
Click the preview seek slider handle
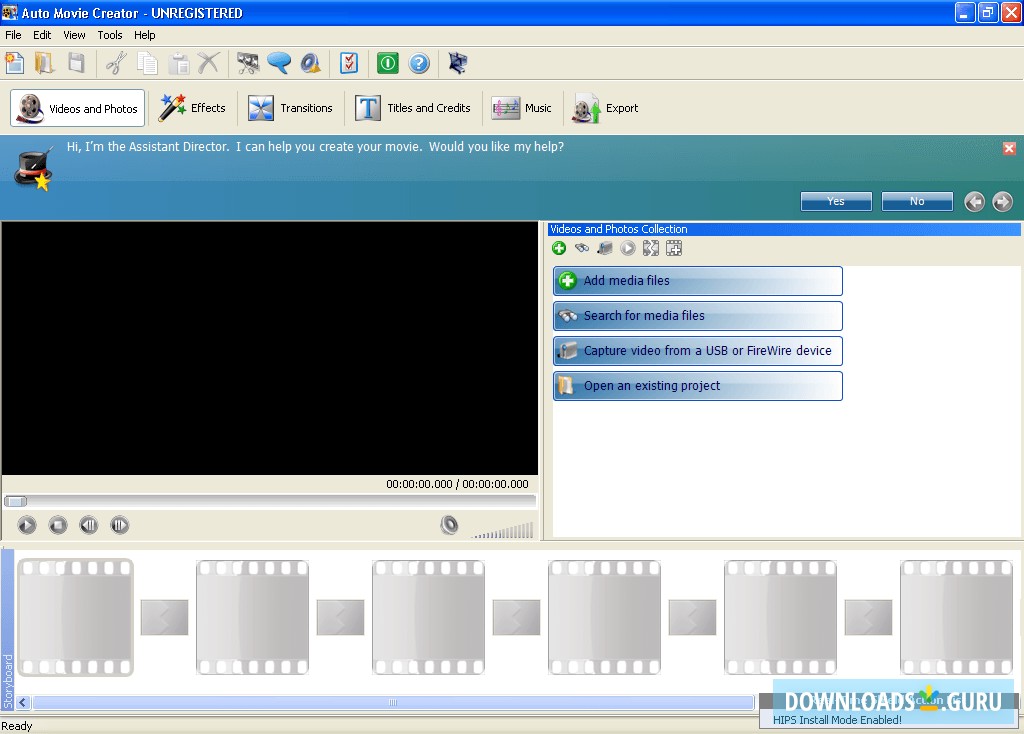click(16, 502)
